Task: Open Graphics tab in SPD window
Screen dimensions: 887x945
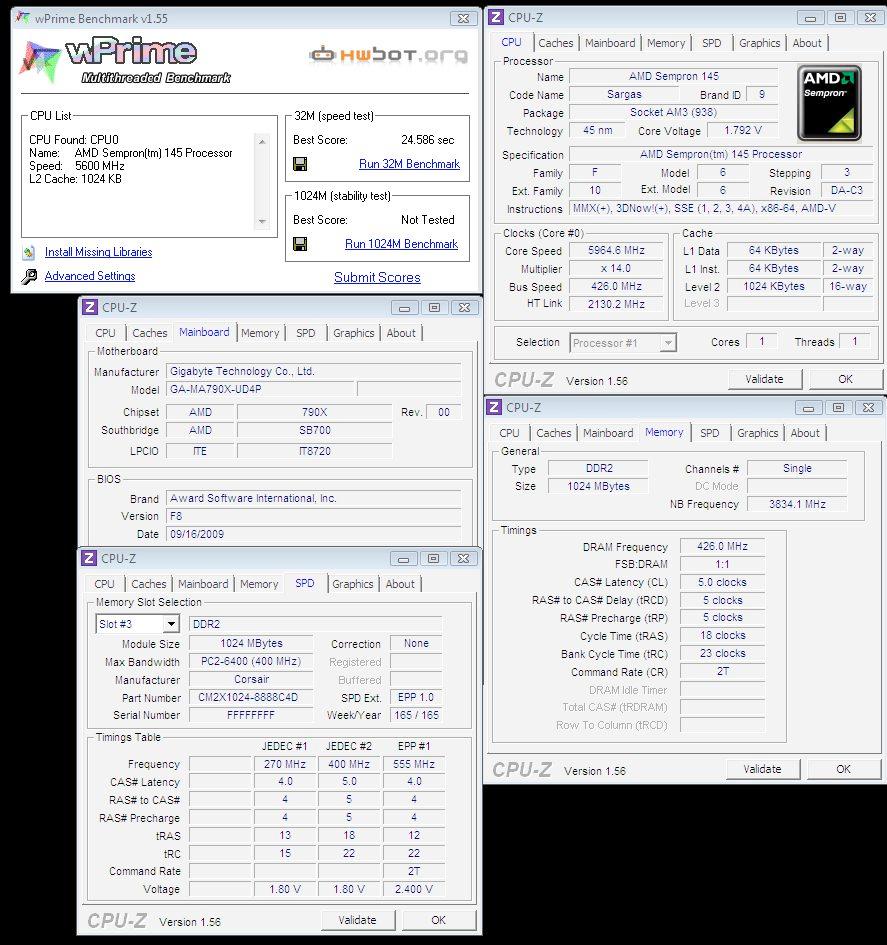Action: tap(353, 585)
